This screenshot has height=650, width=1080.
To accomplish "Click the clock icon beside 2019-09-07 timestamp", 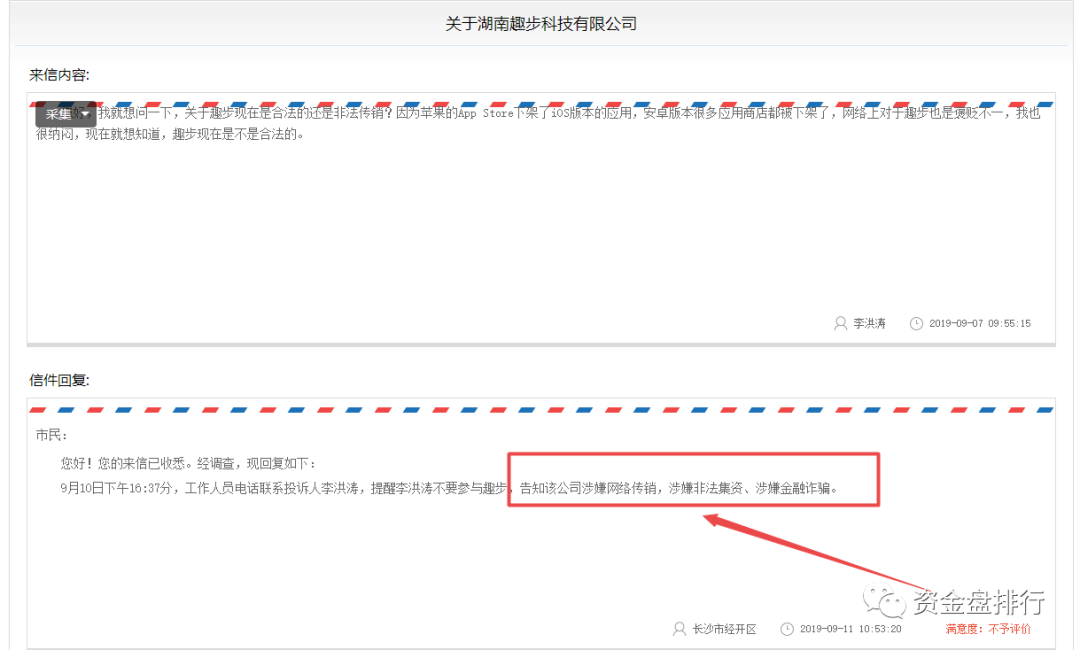I will [x=916, y=324].
